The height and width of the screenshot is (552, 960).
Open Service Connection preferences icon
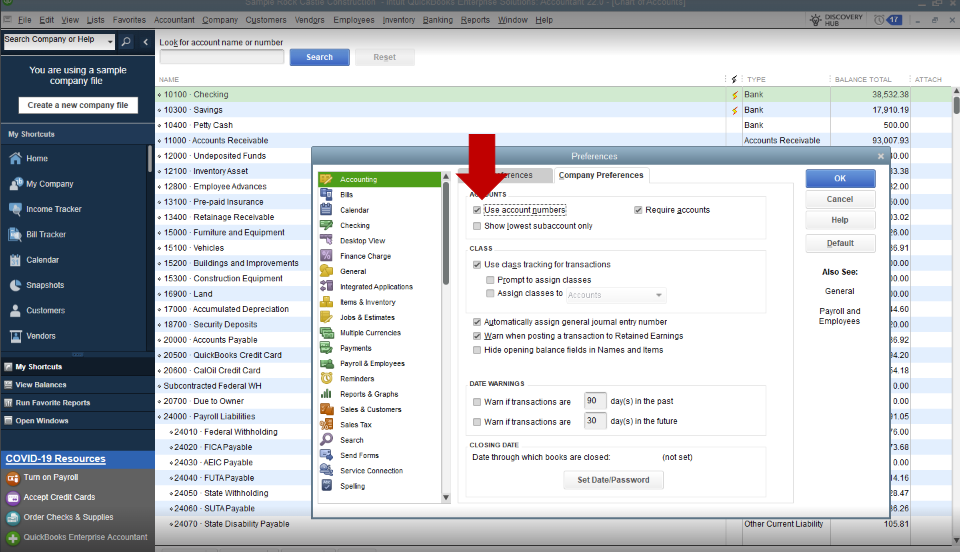click(x=326, y=470)
